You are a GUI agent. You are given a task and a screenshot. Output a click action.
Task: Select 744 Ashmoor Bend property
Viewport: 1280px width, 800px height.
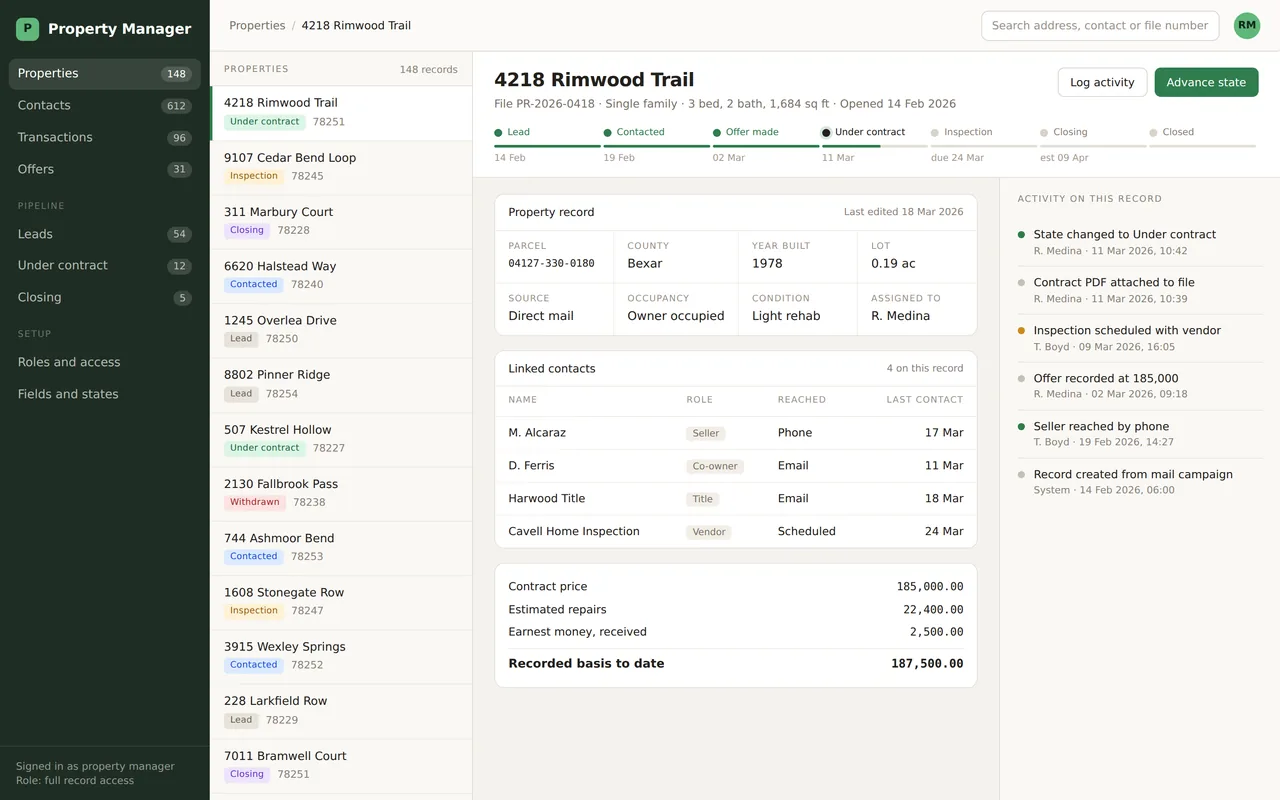341,548
